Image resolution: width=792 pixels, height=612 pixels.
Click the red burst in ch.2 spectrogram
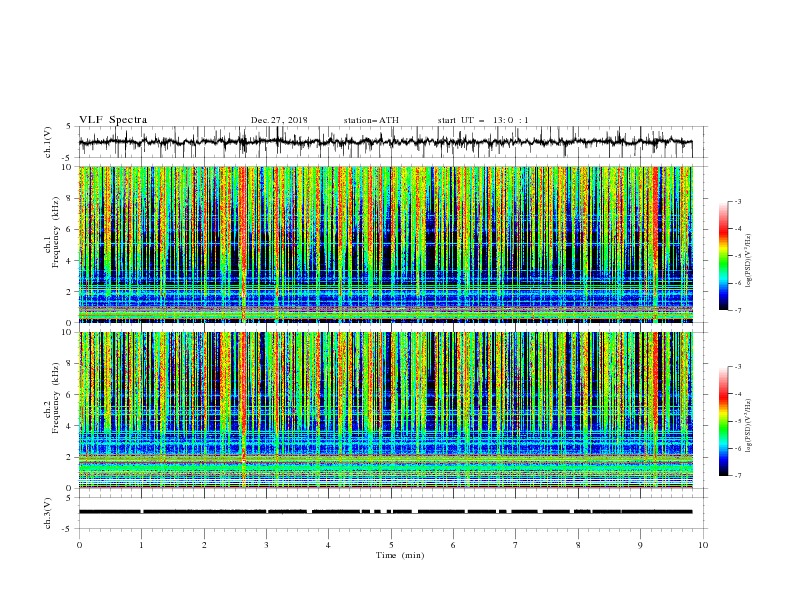pyautogui.click(x=243, y=409)
